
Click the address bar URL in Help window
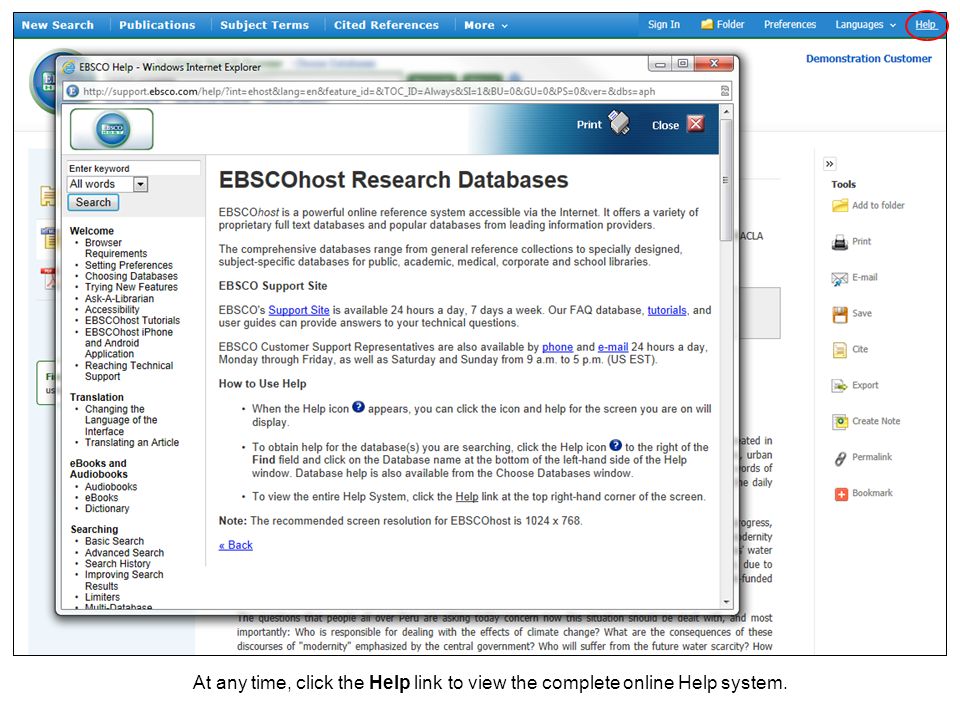[369, 92]
